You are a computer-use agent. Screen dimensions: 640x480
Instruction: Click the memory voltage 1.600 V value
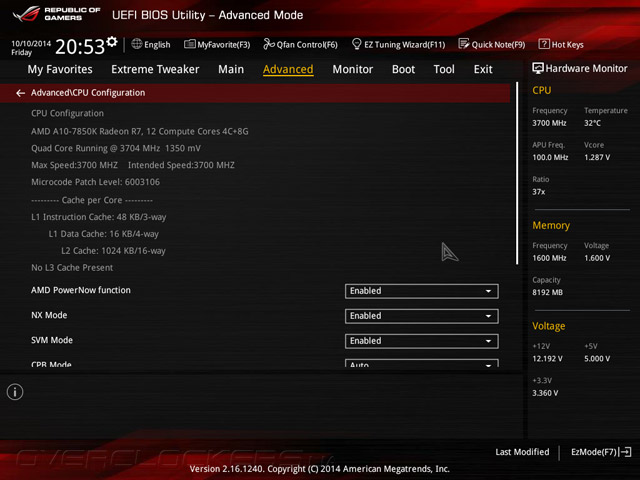pyautogui.click(x=597, y=258)
